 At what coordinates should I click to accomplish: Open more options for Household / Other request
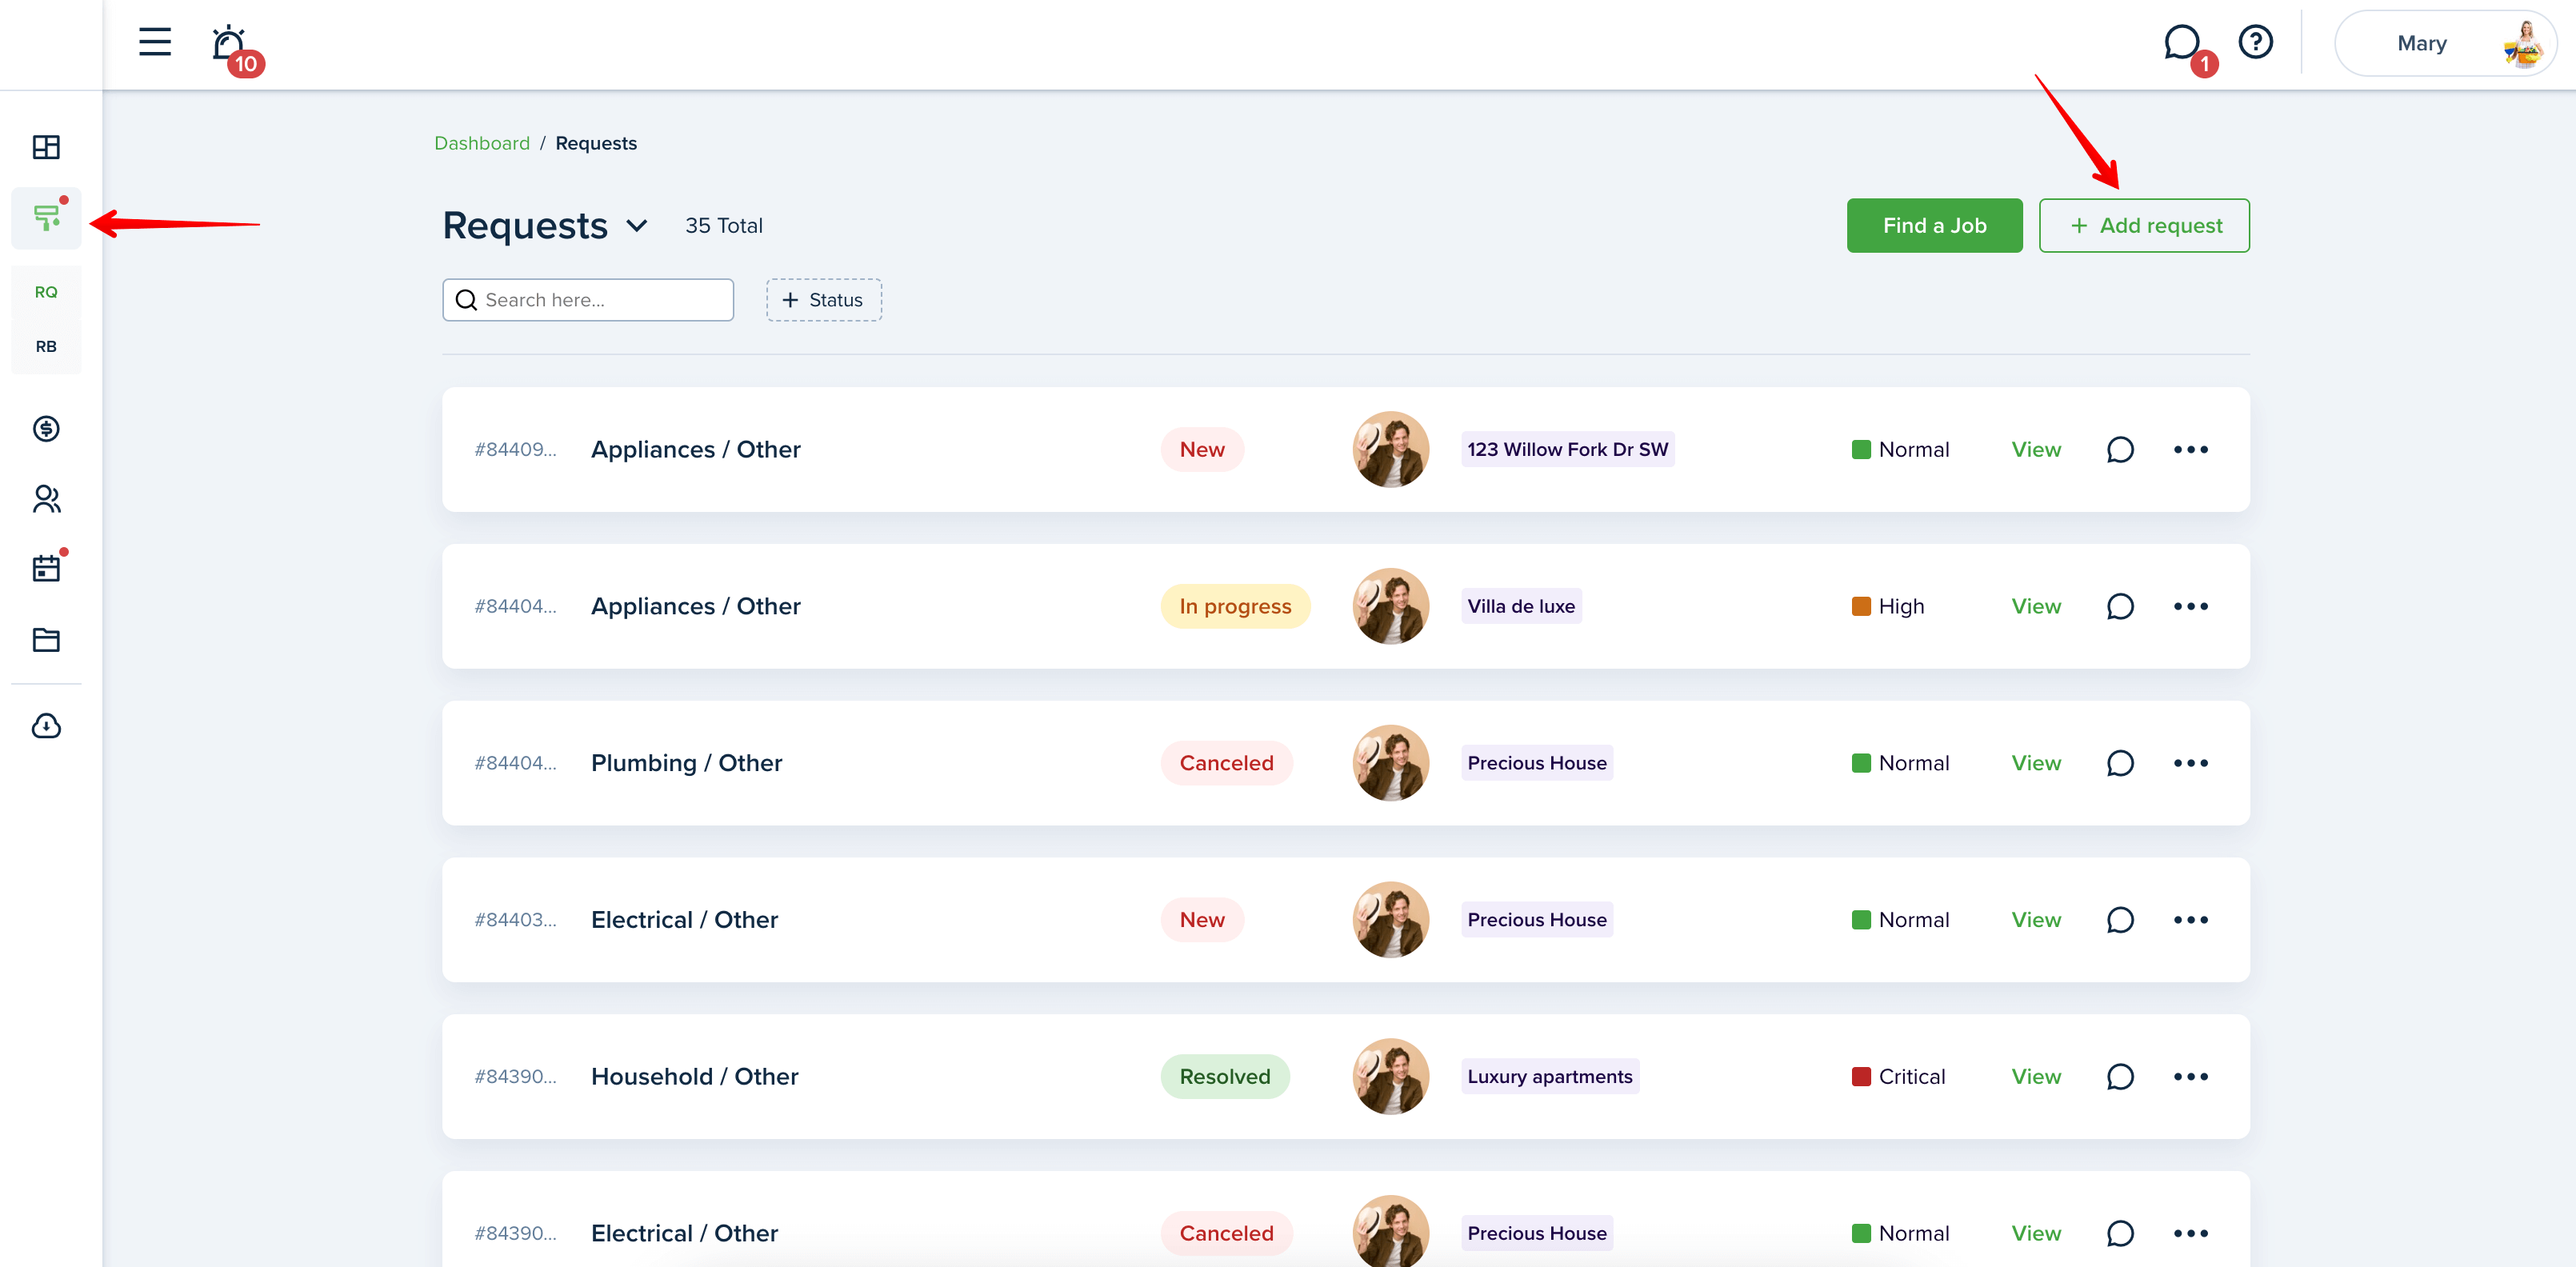pos(2191,1077)
